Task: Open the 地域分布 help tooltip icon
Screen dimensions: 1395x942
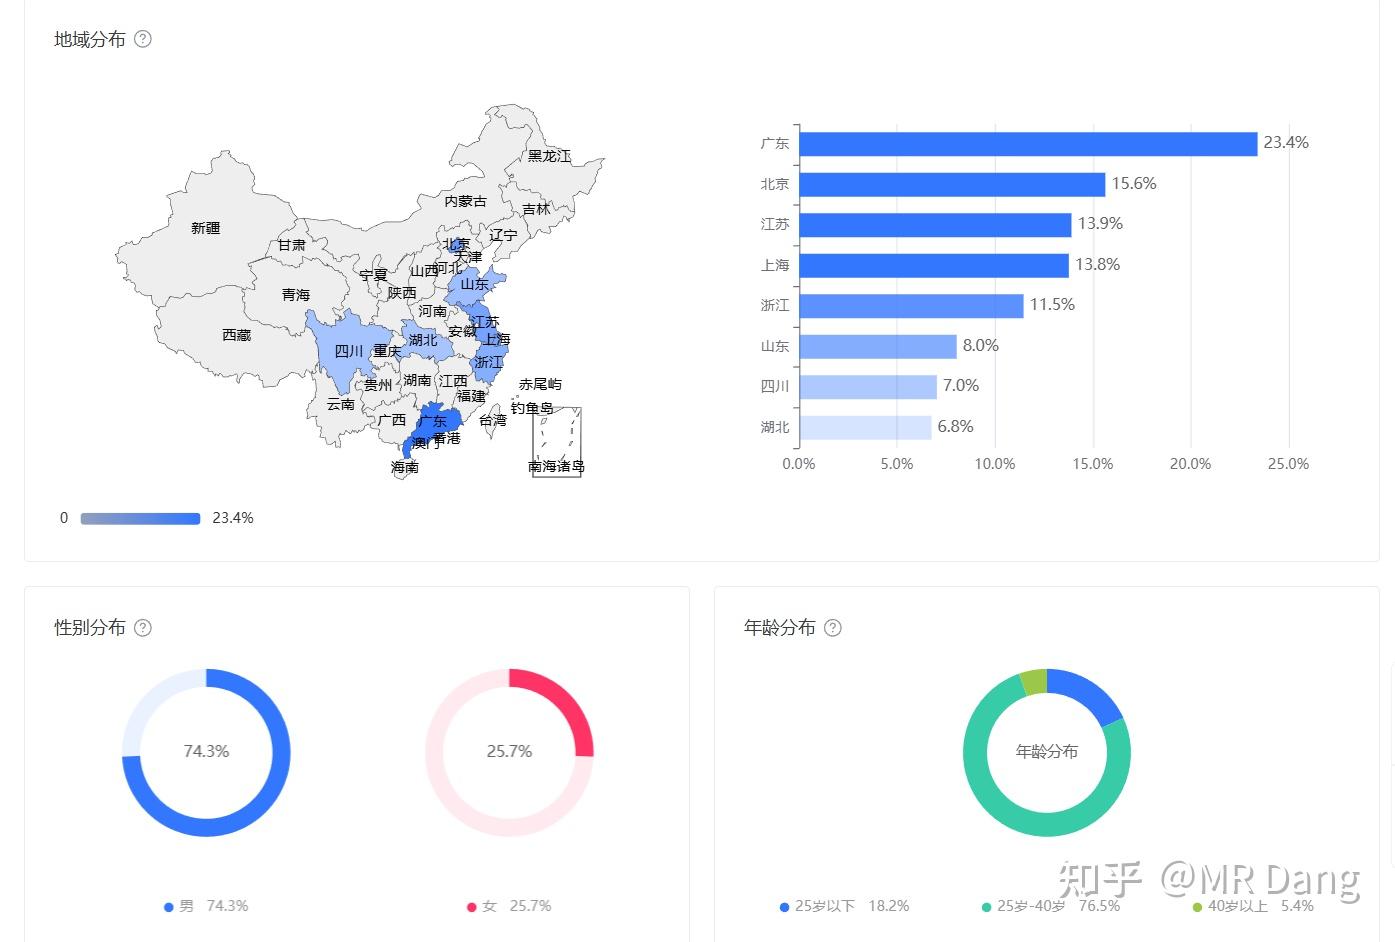Action: pos(143,38)
